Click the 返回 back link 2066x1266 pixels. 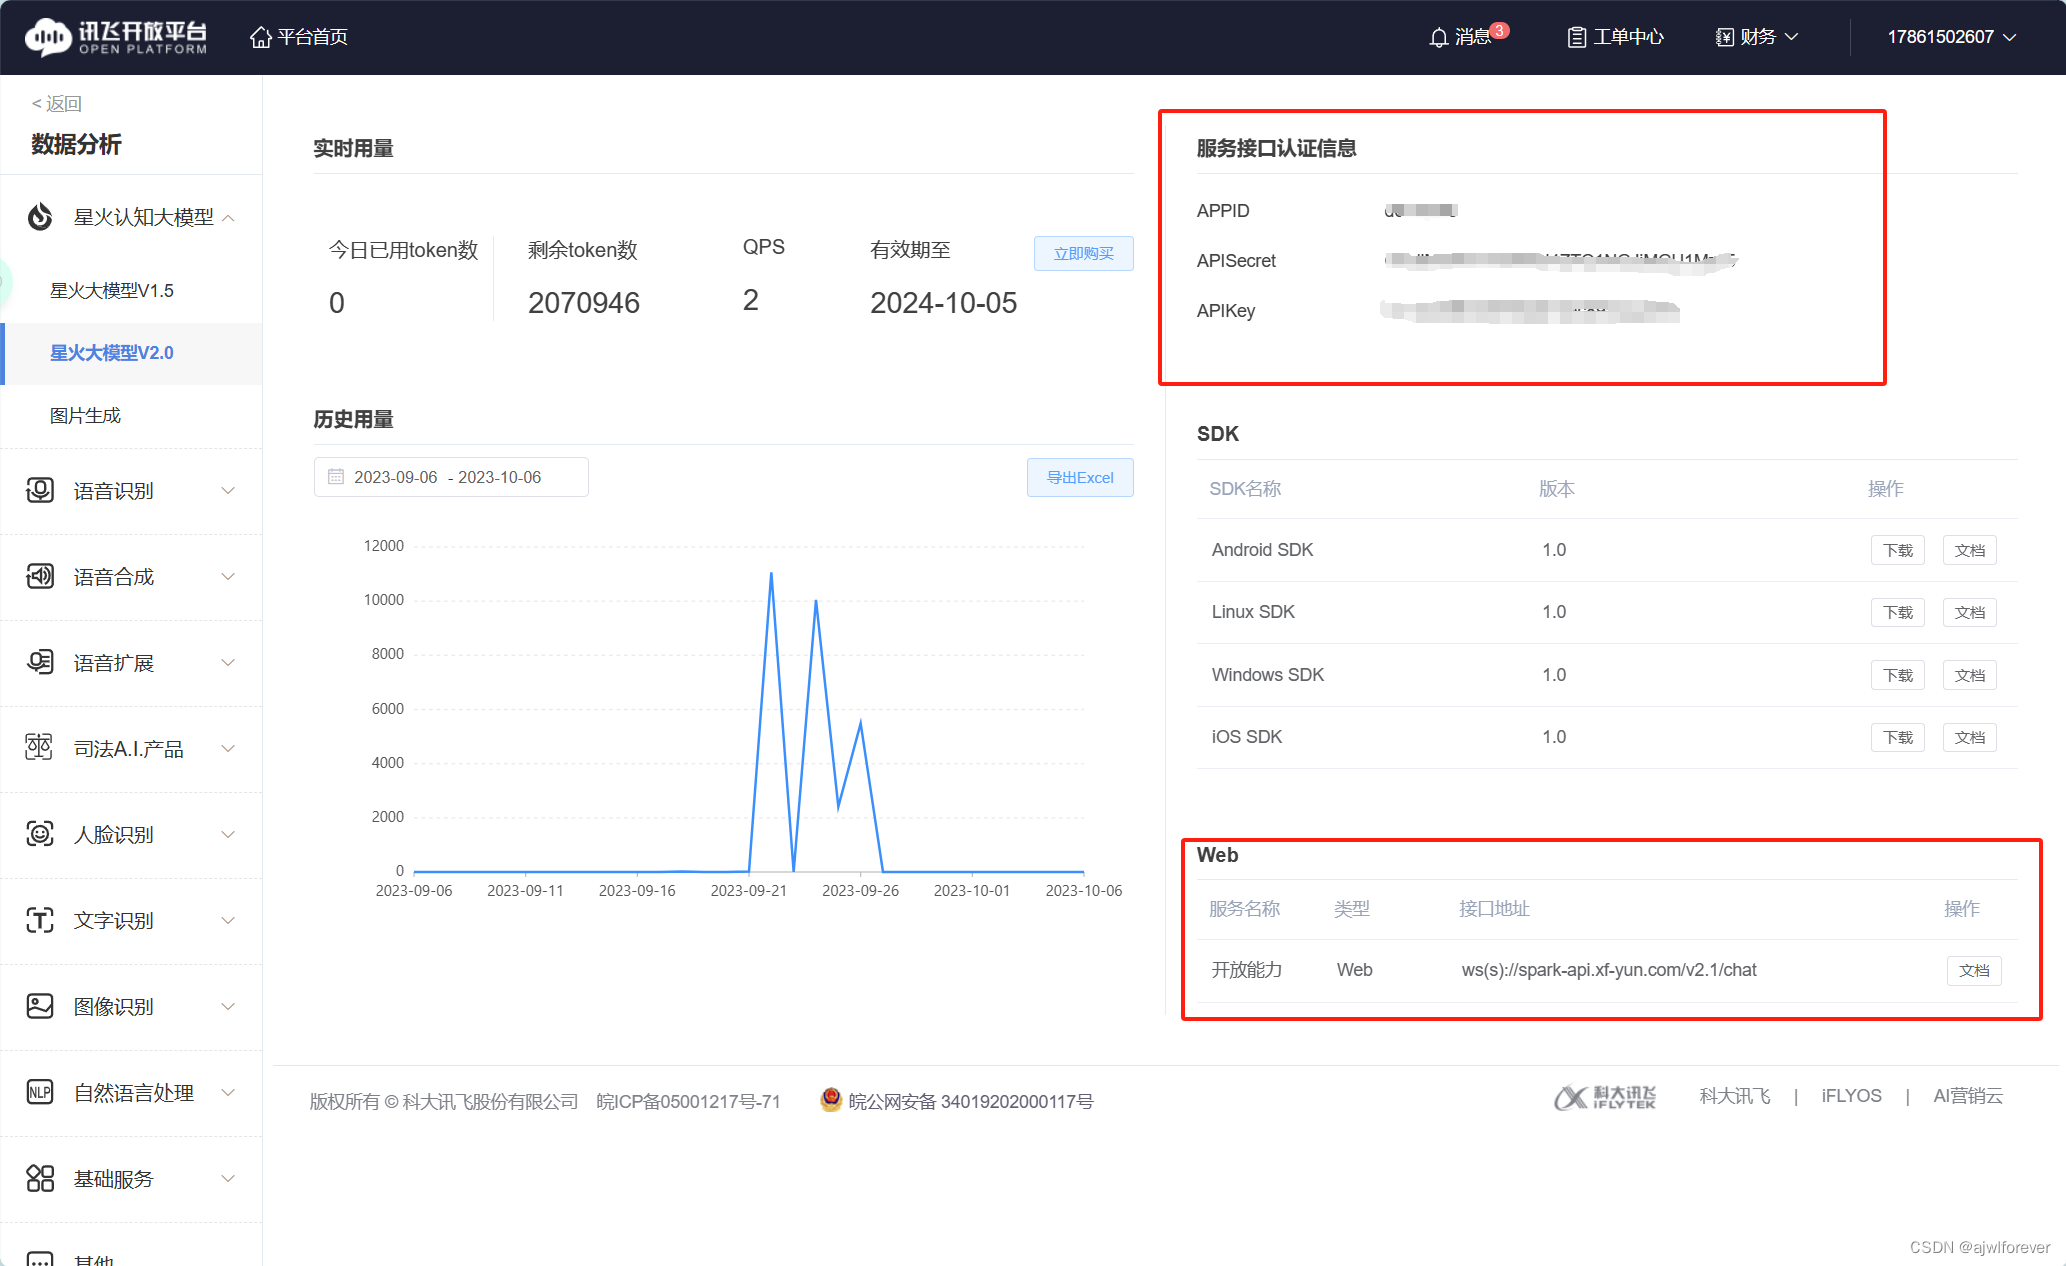click(x=57, y=104)
